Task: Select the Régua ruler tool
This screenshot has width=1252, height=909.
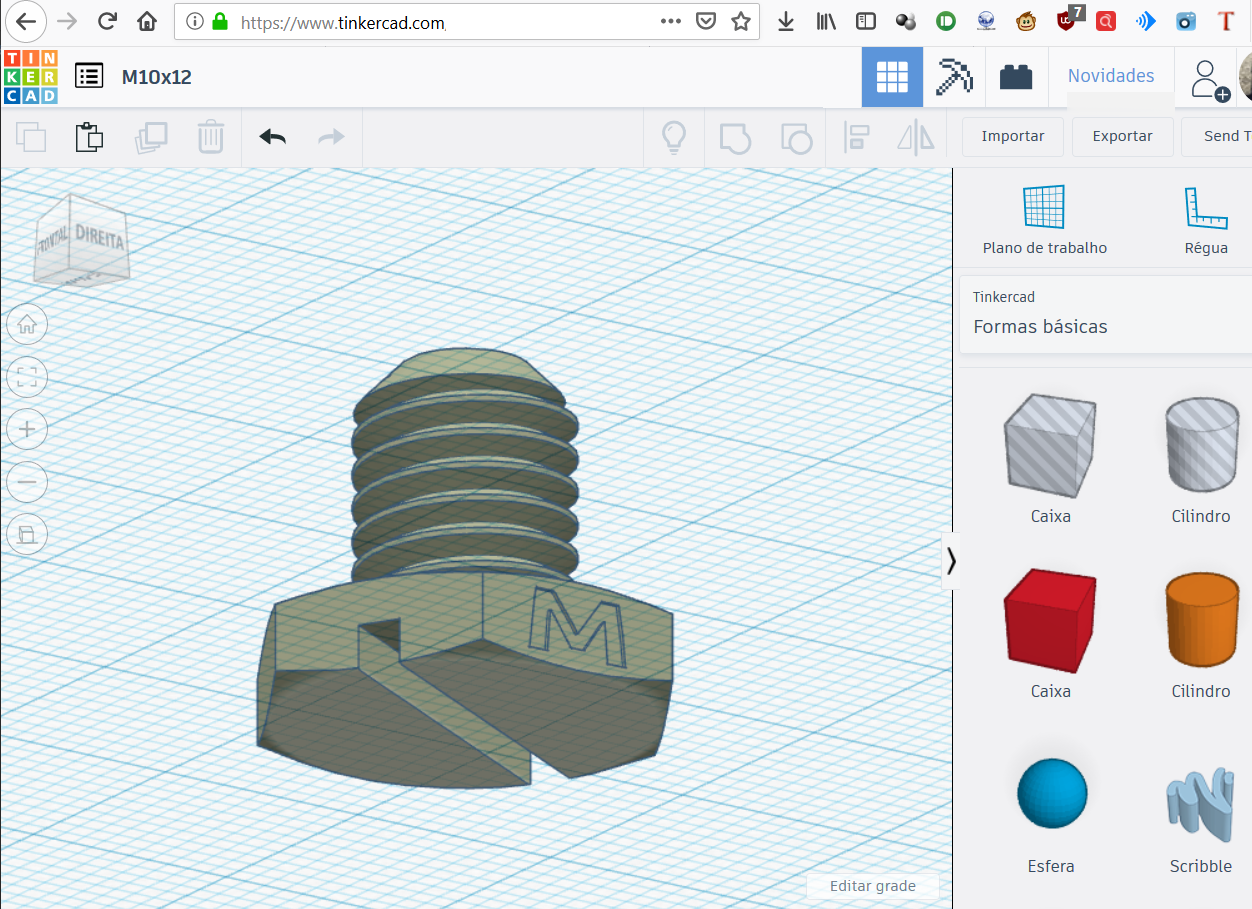Action: coord(1206,220)
